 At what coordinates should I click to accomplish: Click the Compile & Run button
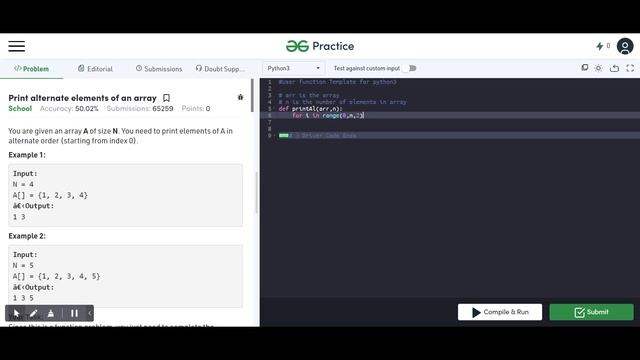click(x=500, y=312)
